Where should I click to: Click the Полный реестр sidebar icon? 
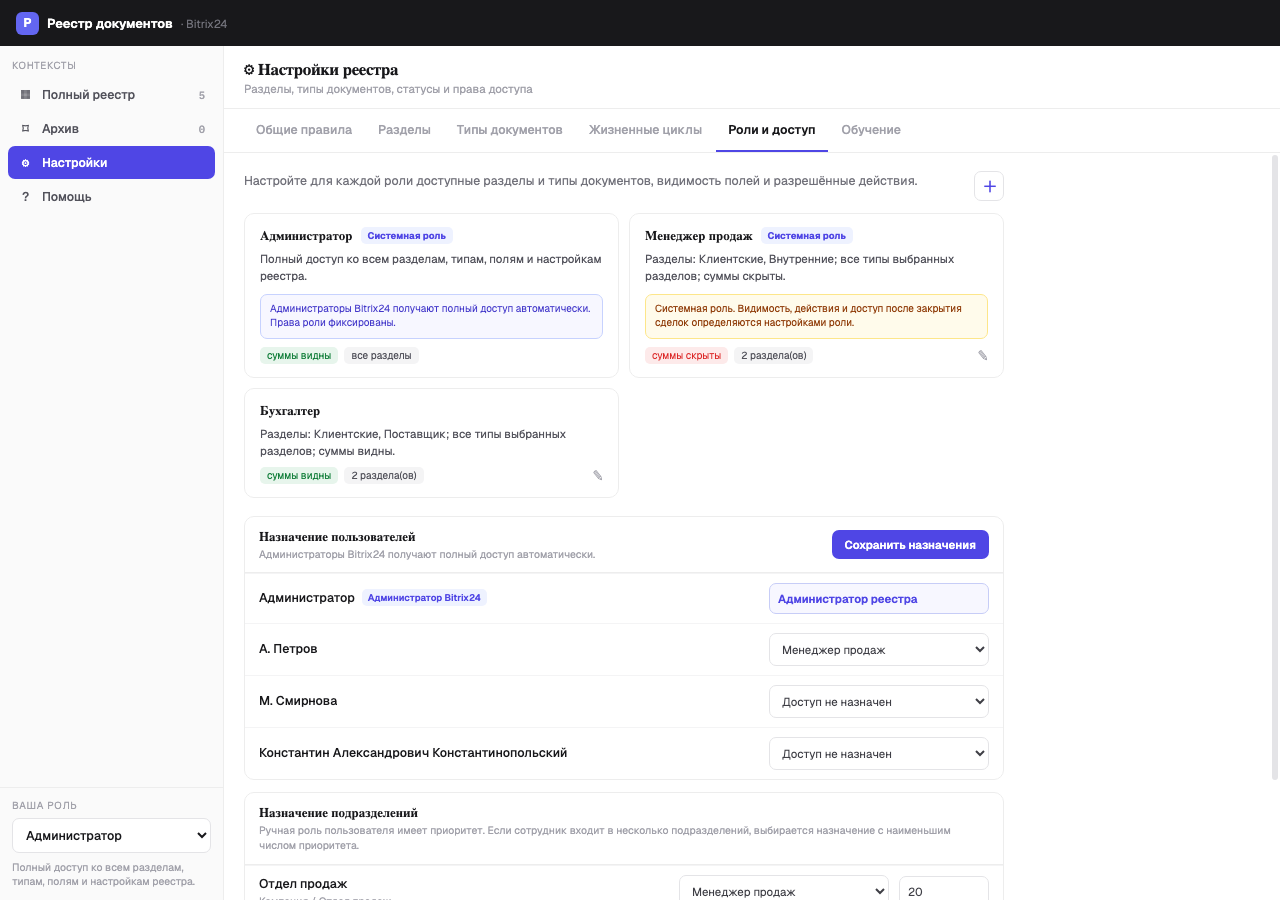click(26, 95)
